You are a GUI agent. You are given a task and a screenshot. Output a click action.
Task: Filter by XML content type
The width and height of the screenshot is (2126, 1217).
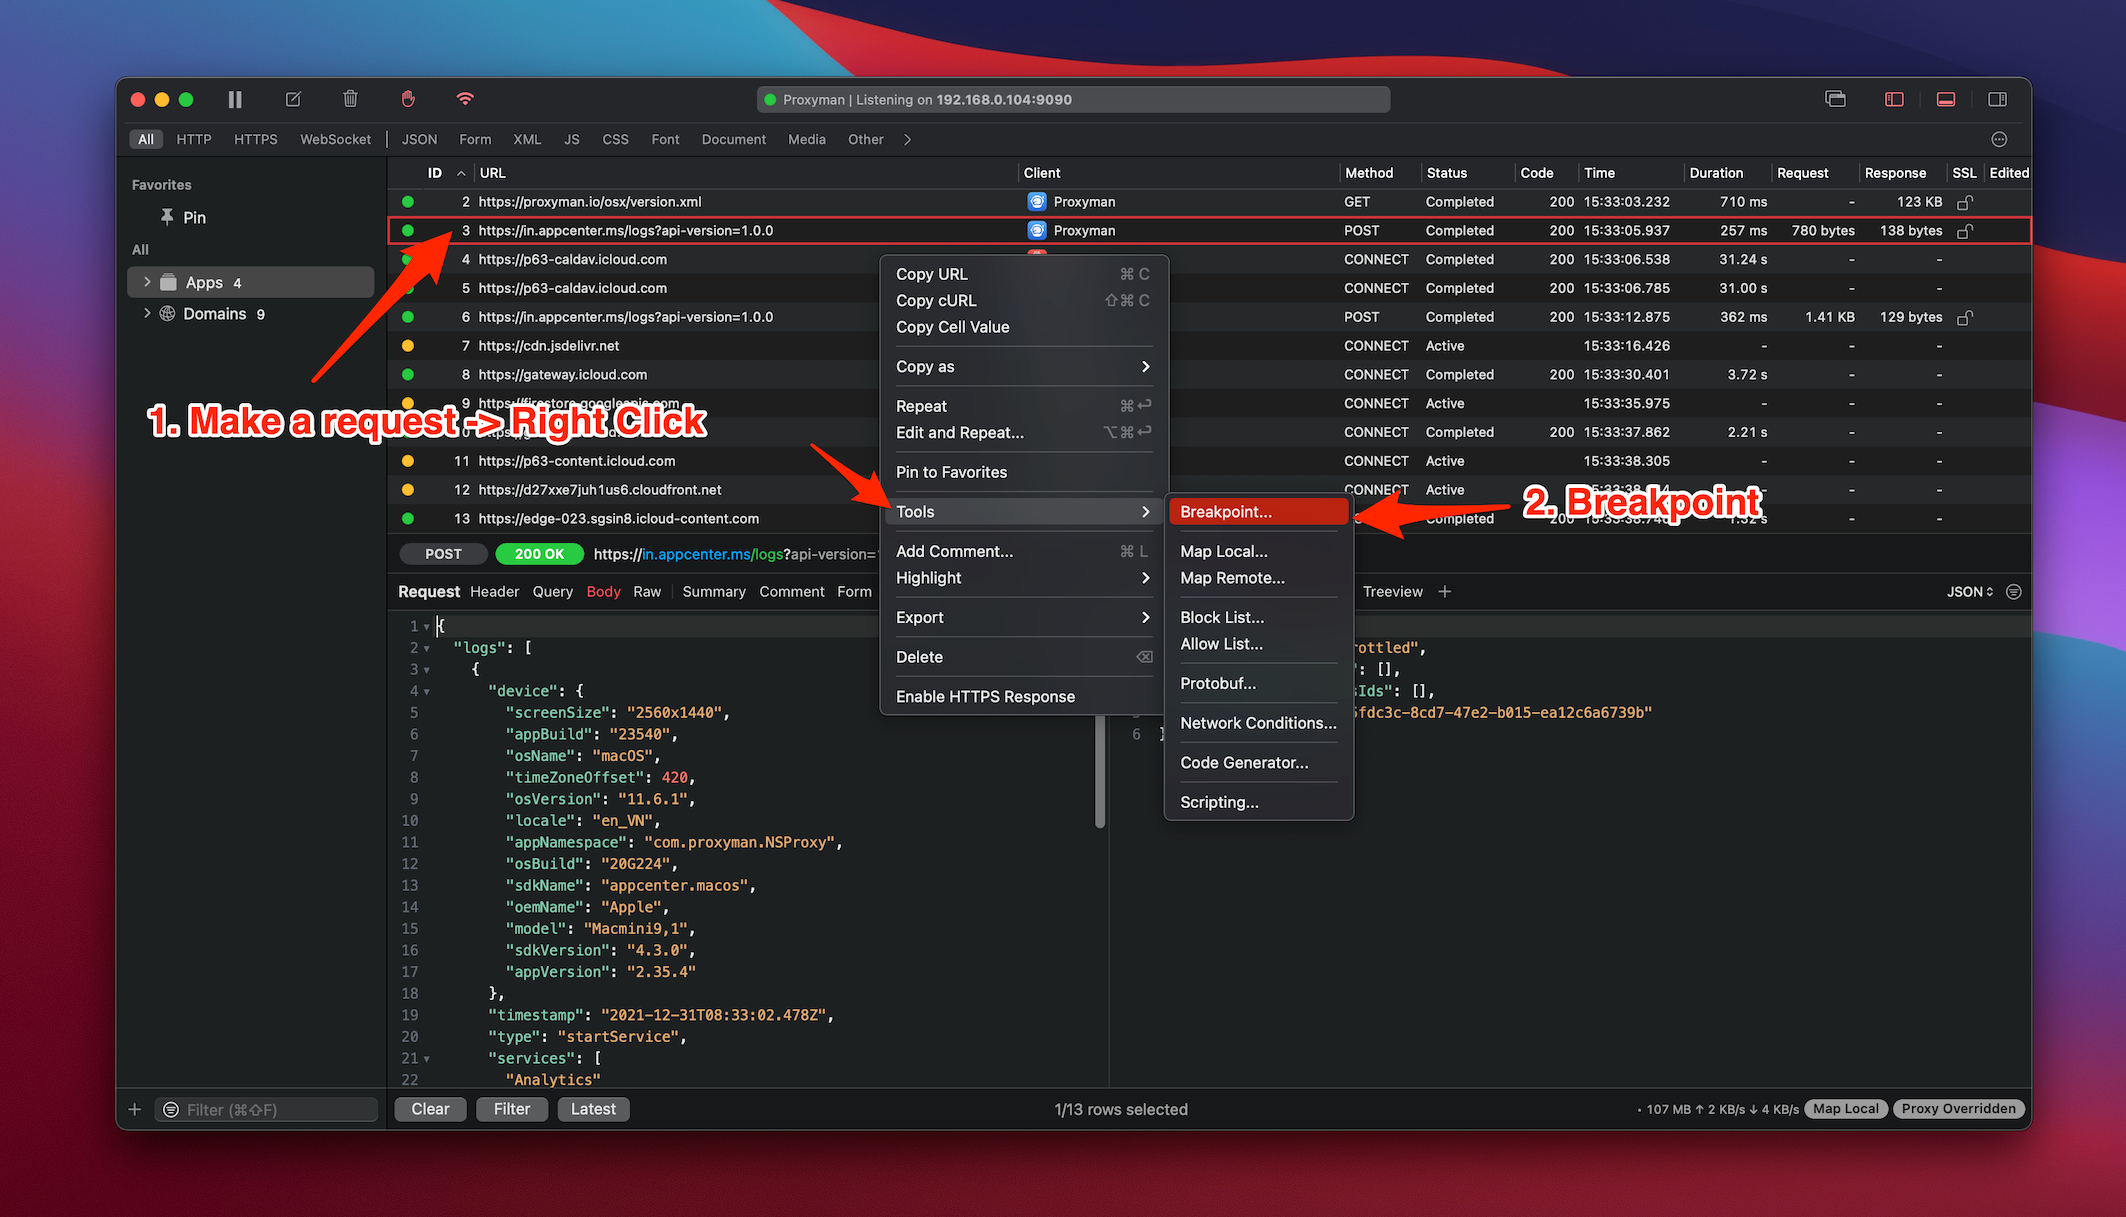(527, 139)
